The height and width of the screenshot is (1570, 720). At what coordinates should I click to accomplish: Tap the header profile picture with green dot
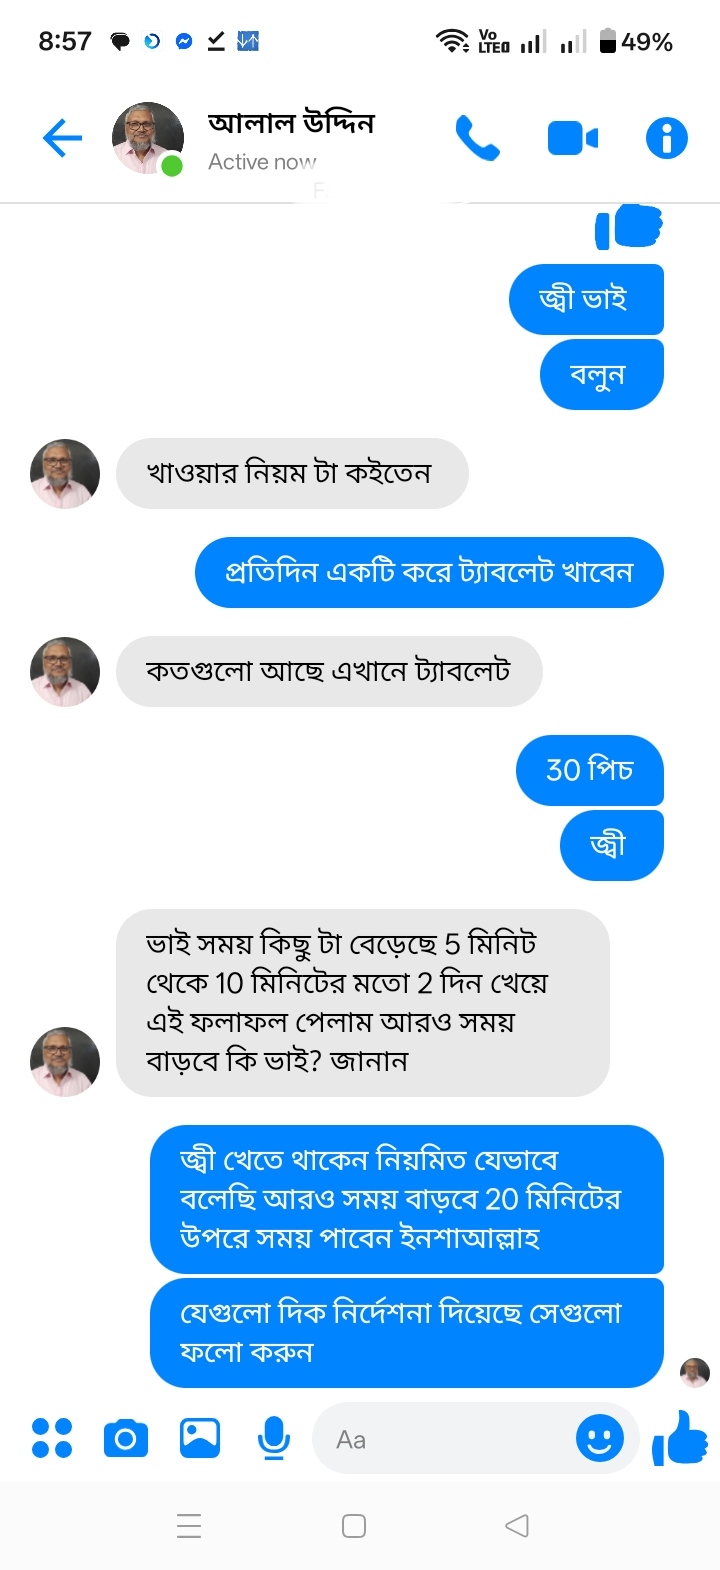(148, 138)
